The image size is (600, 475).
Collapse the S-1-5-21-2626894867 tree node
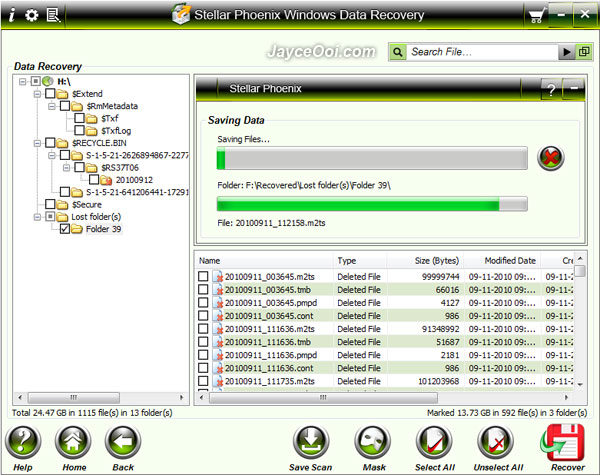pyautogui.click(x=52, y=155)
